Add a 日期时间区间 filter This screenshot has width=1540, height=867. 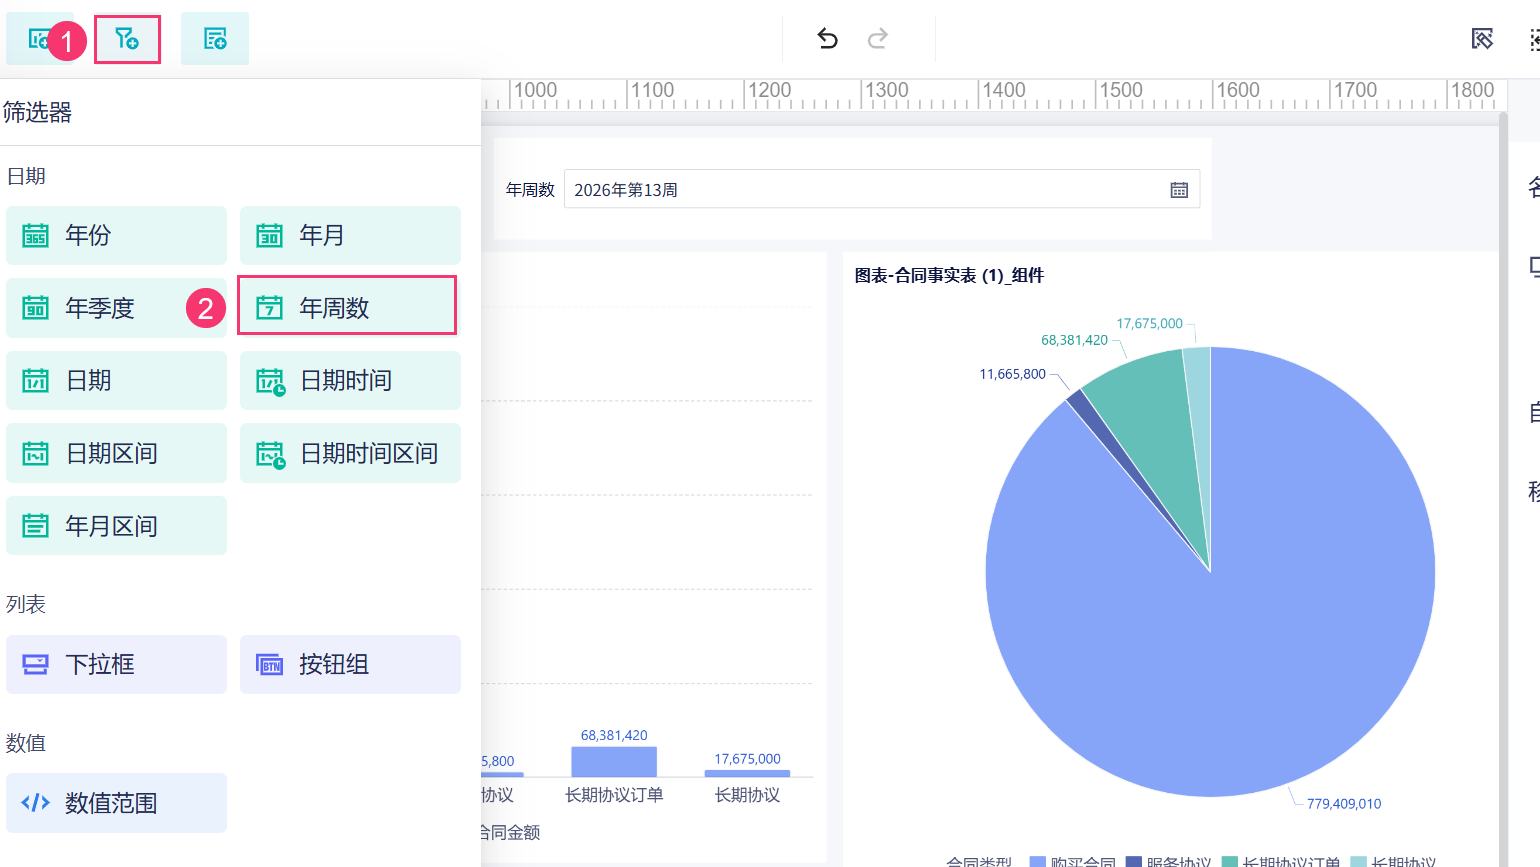350,453
